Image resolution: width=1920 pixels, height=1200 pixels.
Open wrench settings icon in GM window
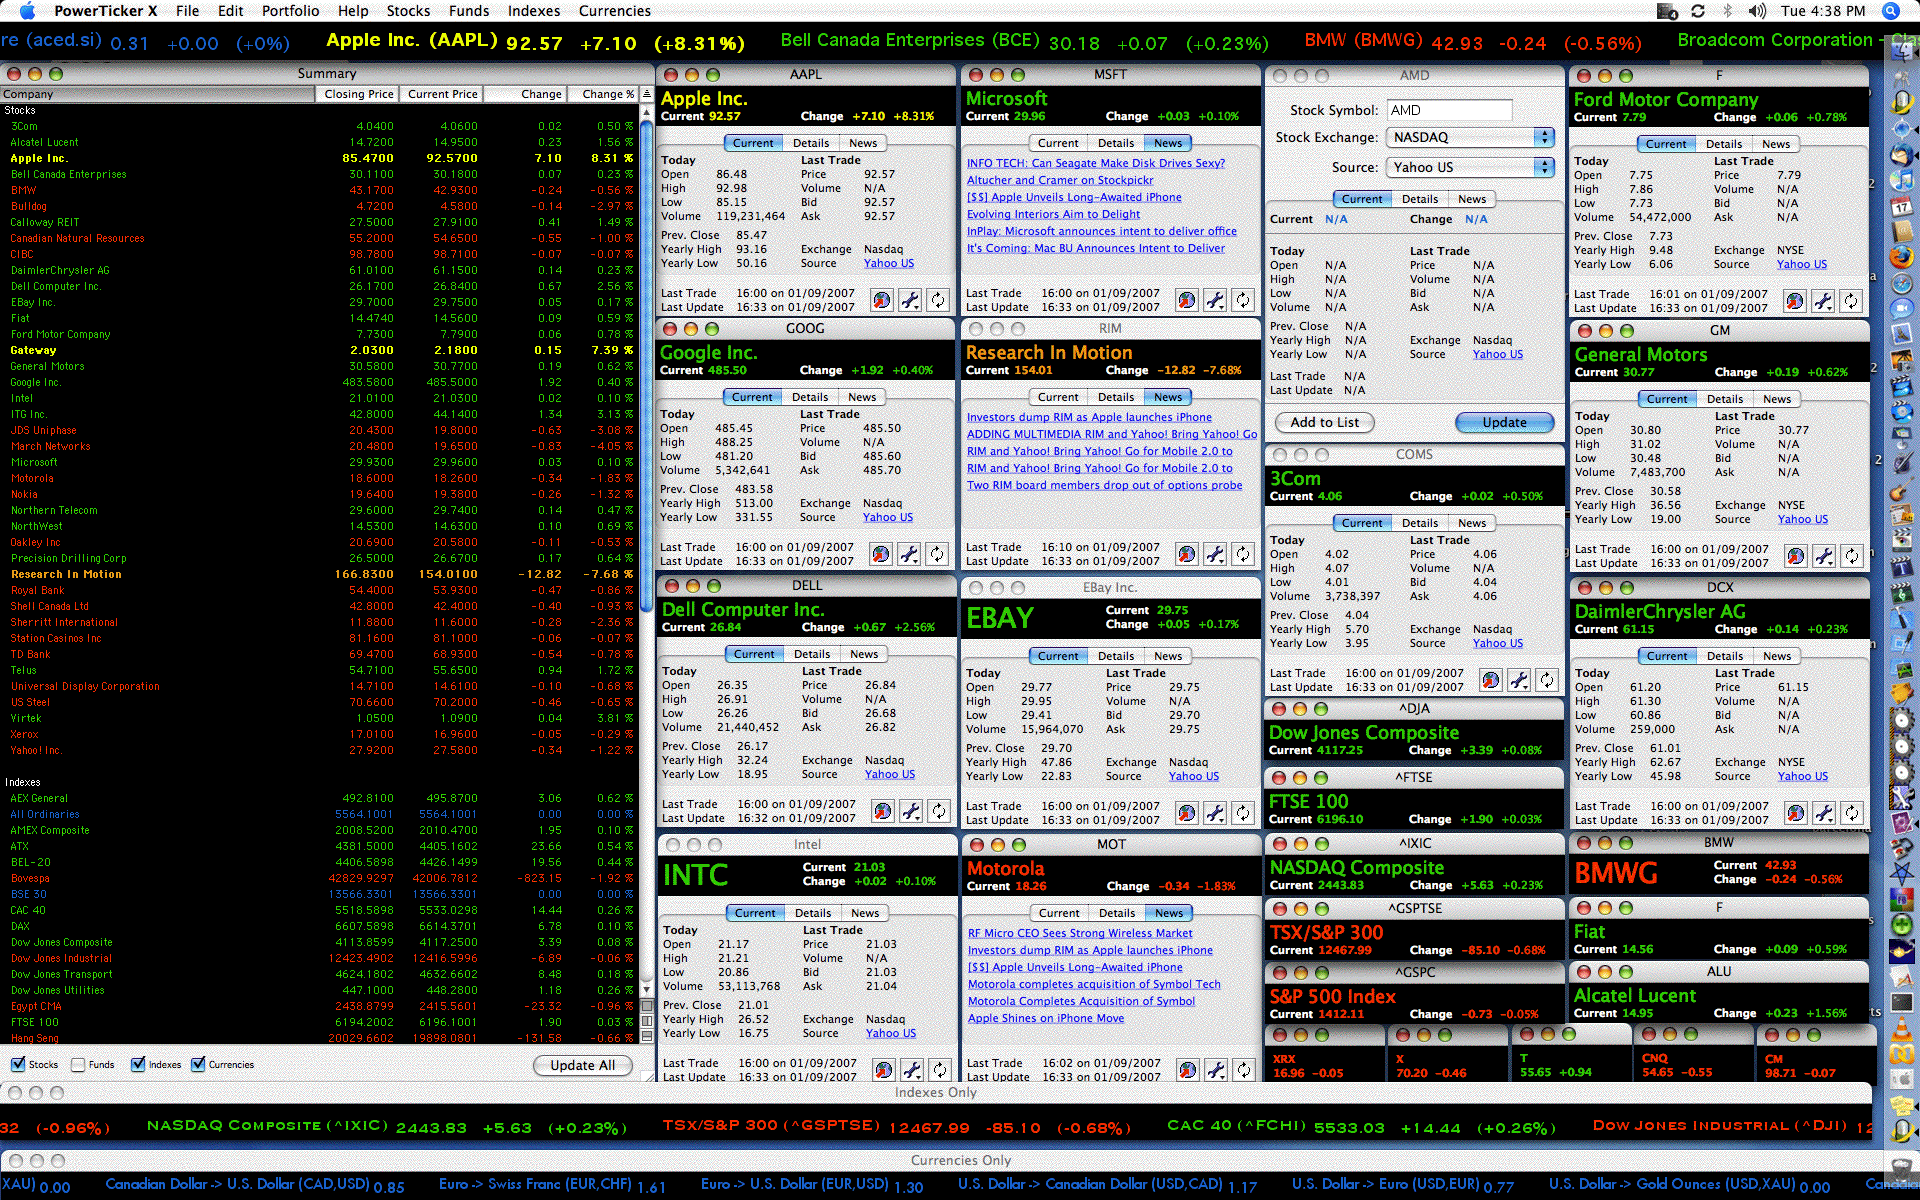[x=1823, y=556]
